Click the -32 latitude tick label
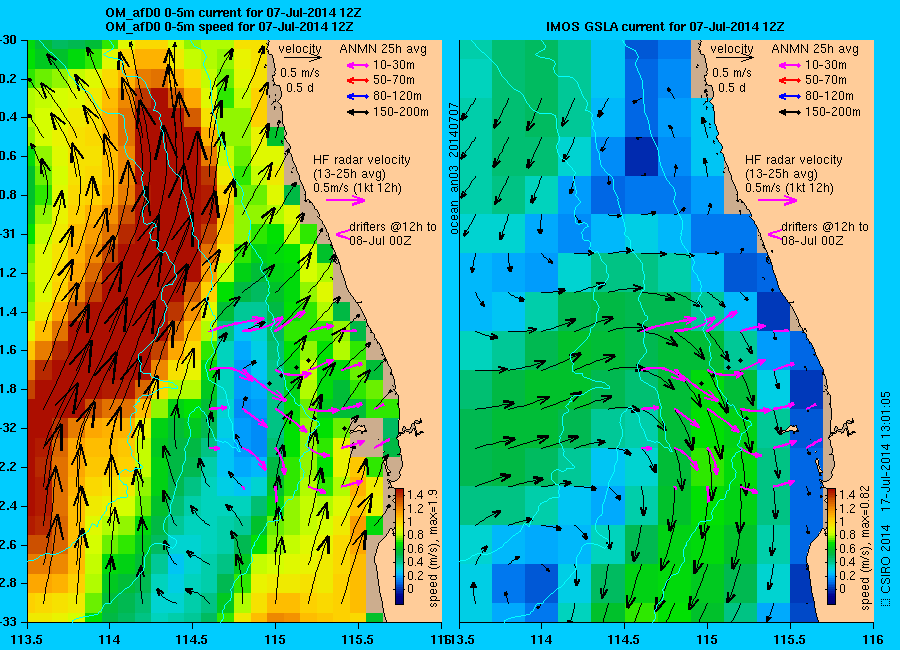 [8, 428]
